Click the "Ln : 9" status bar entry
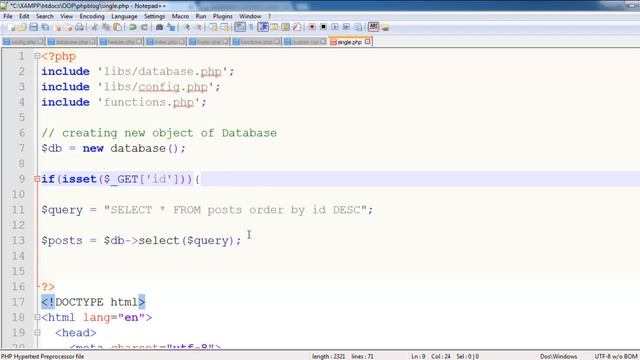 coord(418,356)
